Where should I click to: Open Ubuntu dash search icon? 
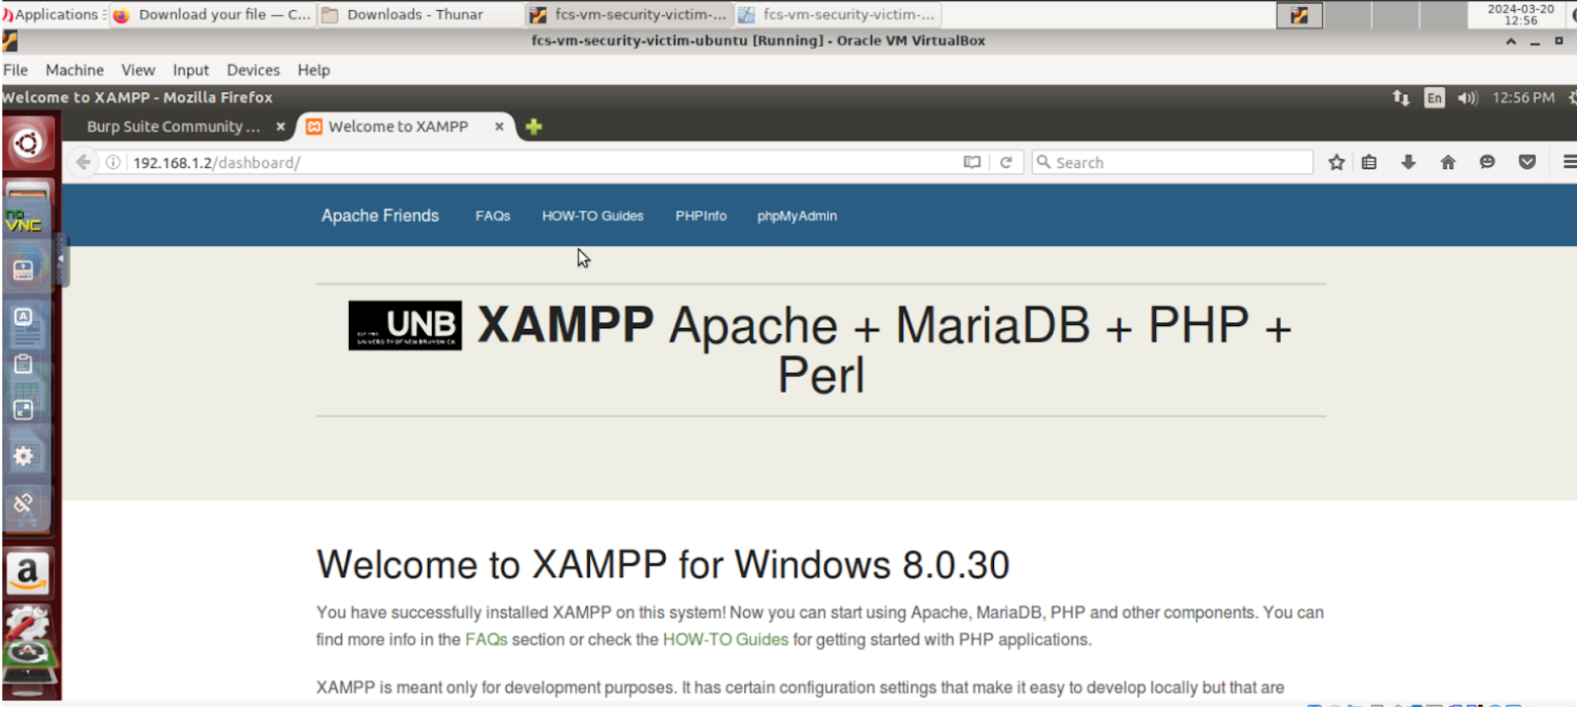click(x=28, y=144)
